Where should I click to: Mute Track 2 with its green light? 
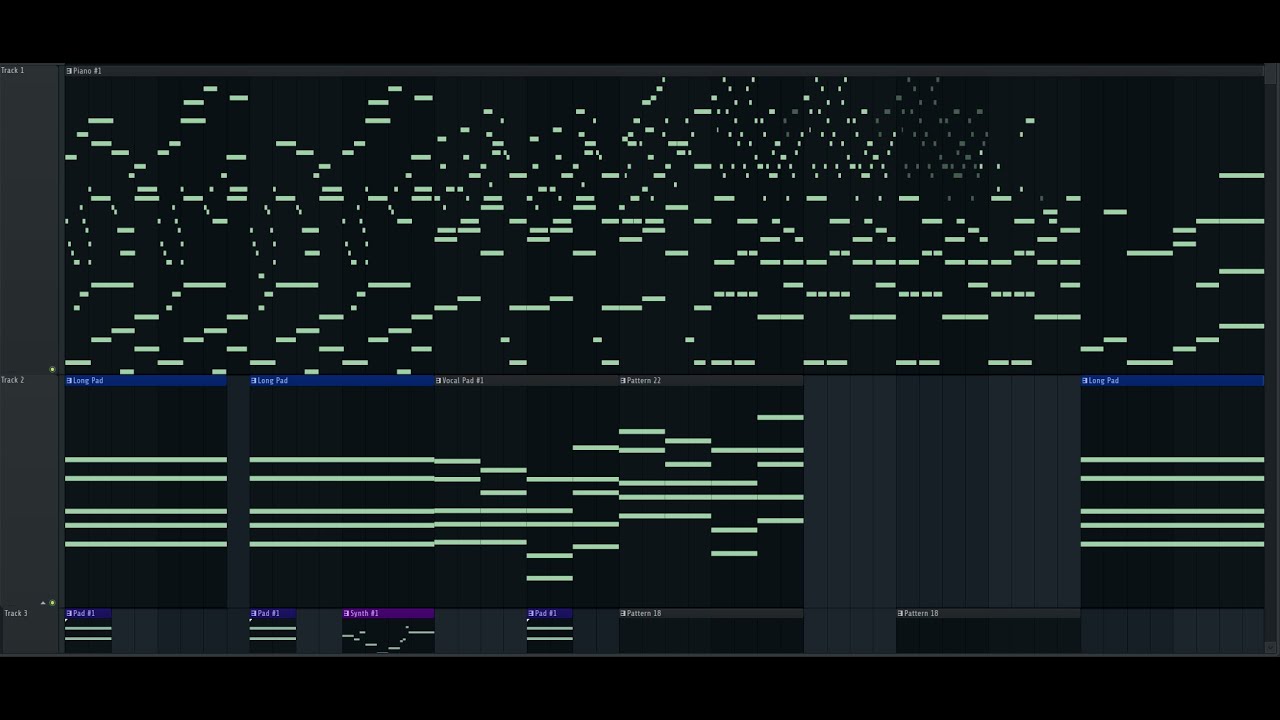[x=52, y=603]
